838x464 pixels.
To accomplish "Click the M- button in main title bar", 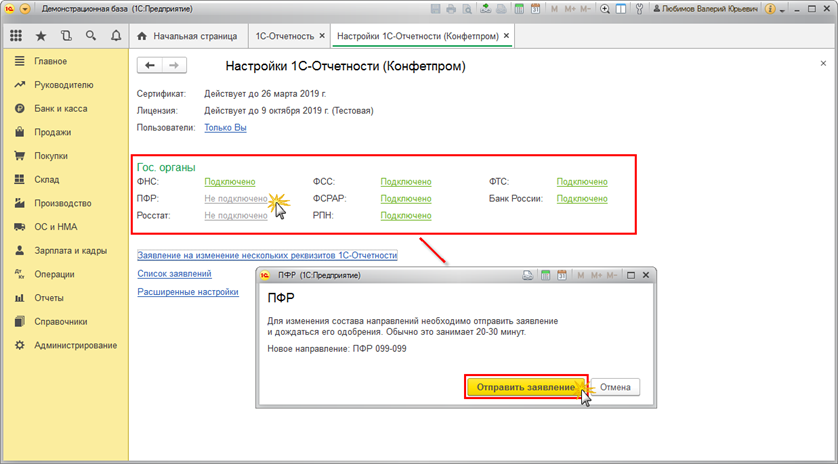I will click(x=585, y=9).
